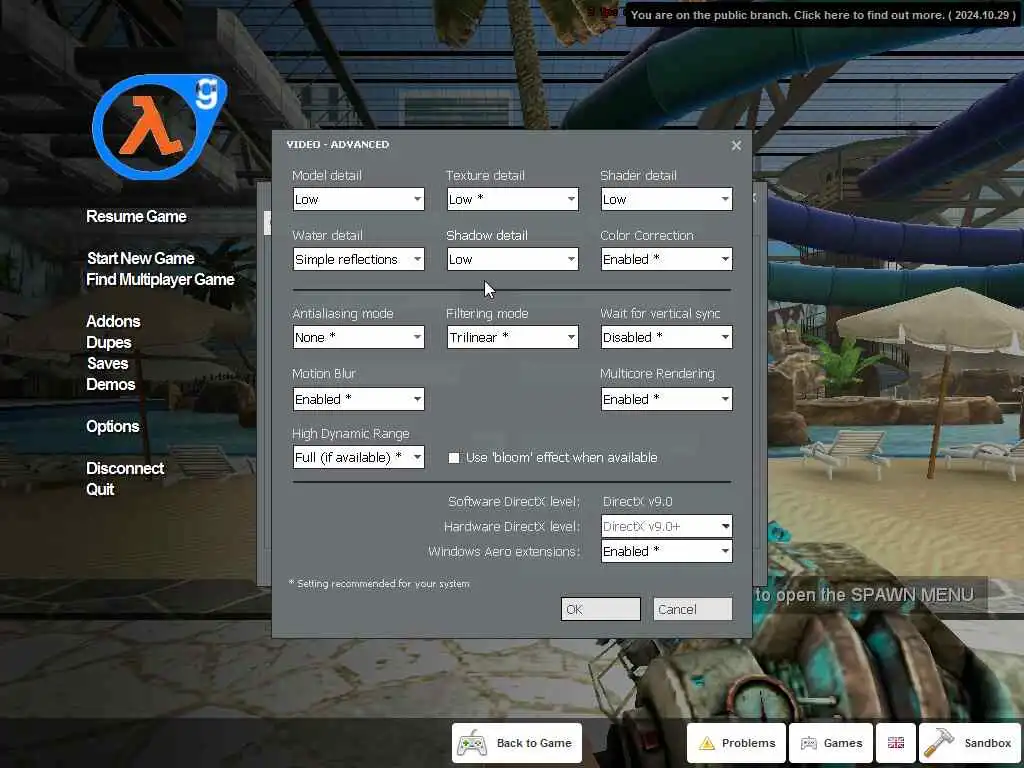Toggle the 'Use bloom effect' checkbox
Image resolution: width=1024 pixels, height=768 pixels.
click(x=454, y=458)
